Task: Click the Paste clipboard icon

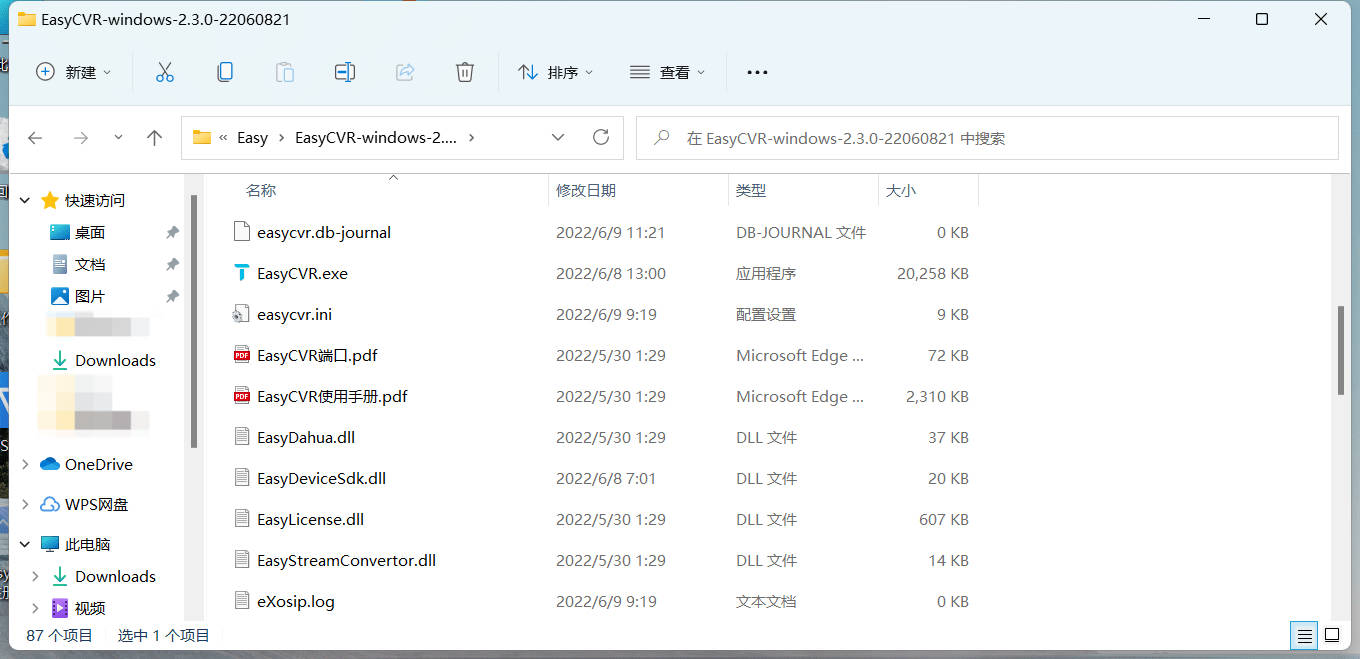Action: tap(285, 72)
